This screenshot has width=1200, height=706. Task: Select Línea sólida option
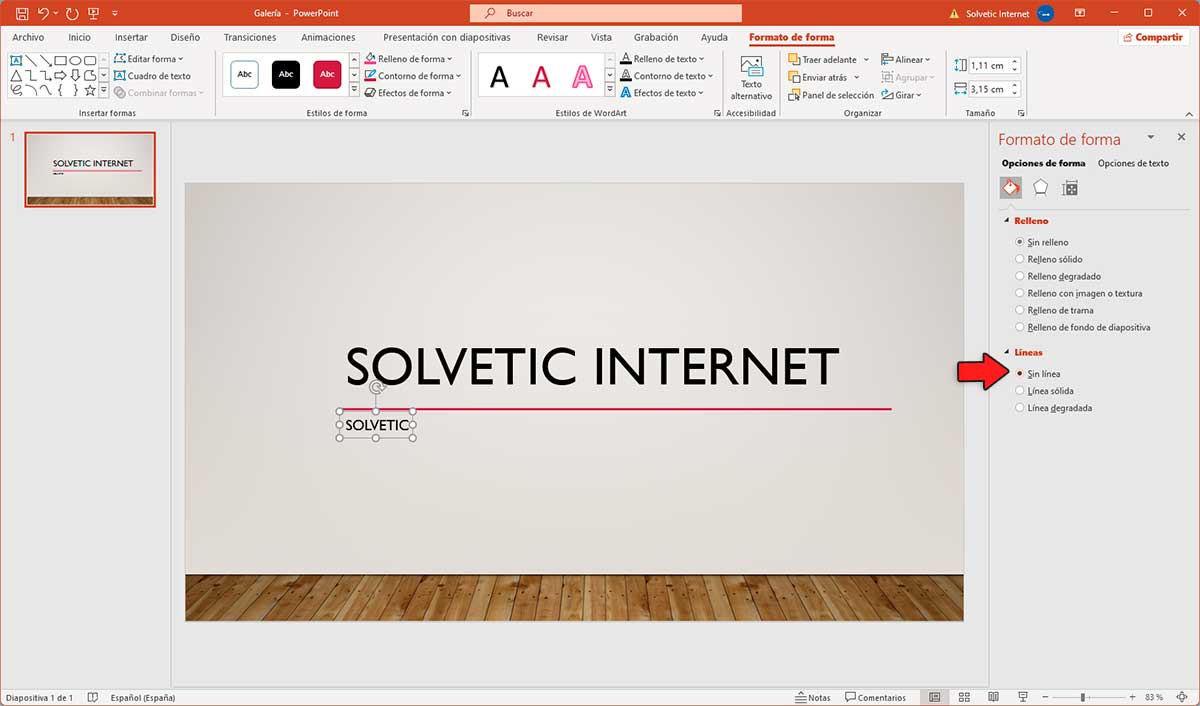tap(1044, 391)
